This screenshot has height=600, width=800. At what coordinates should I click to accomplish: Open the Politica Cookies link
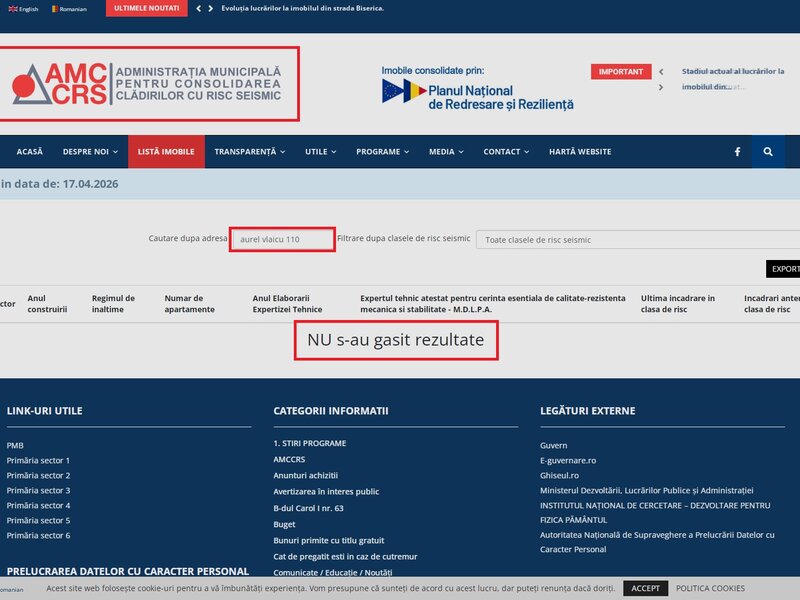710,588
